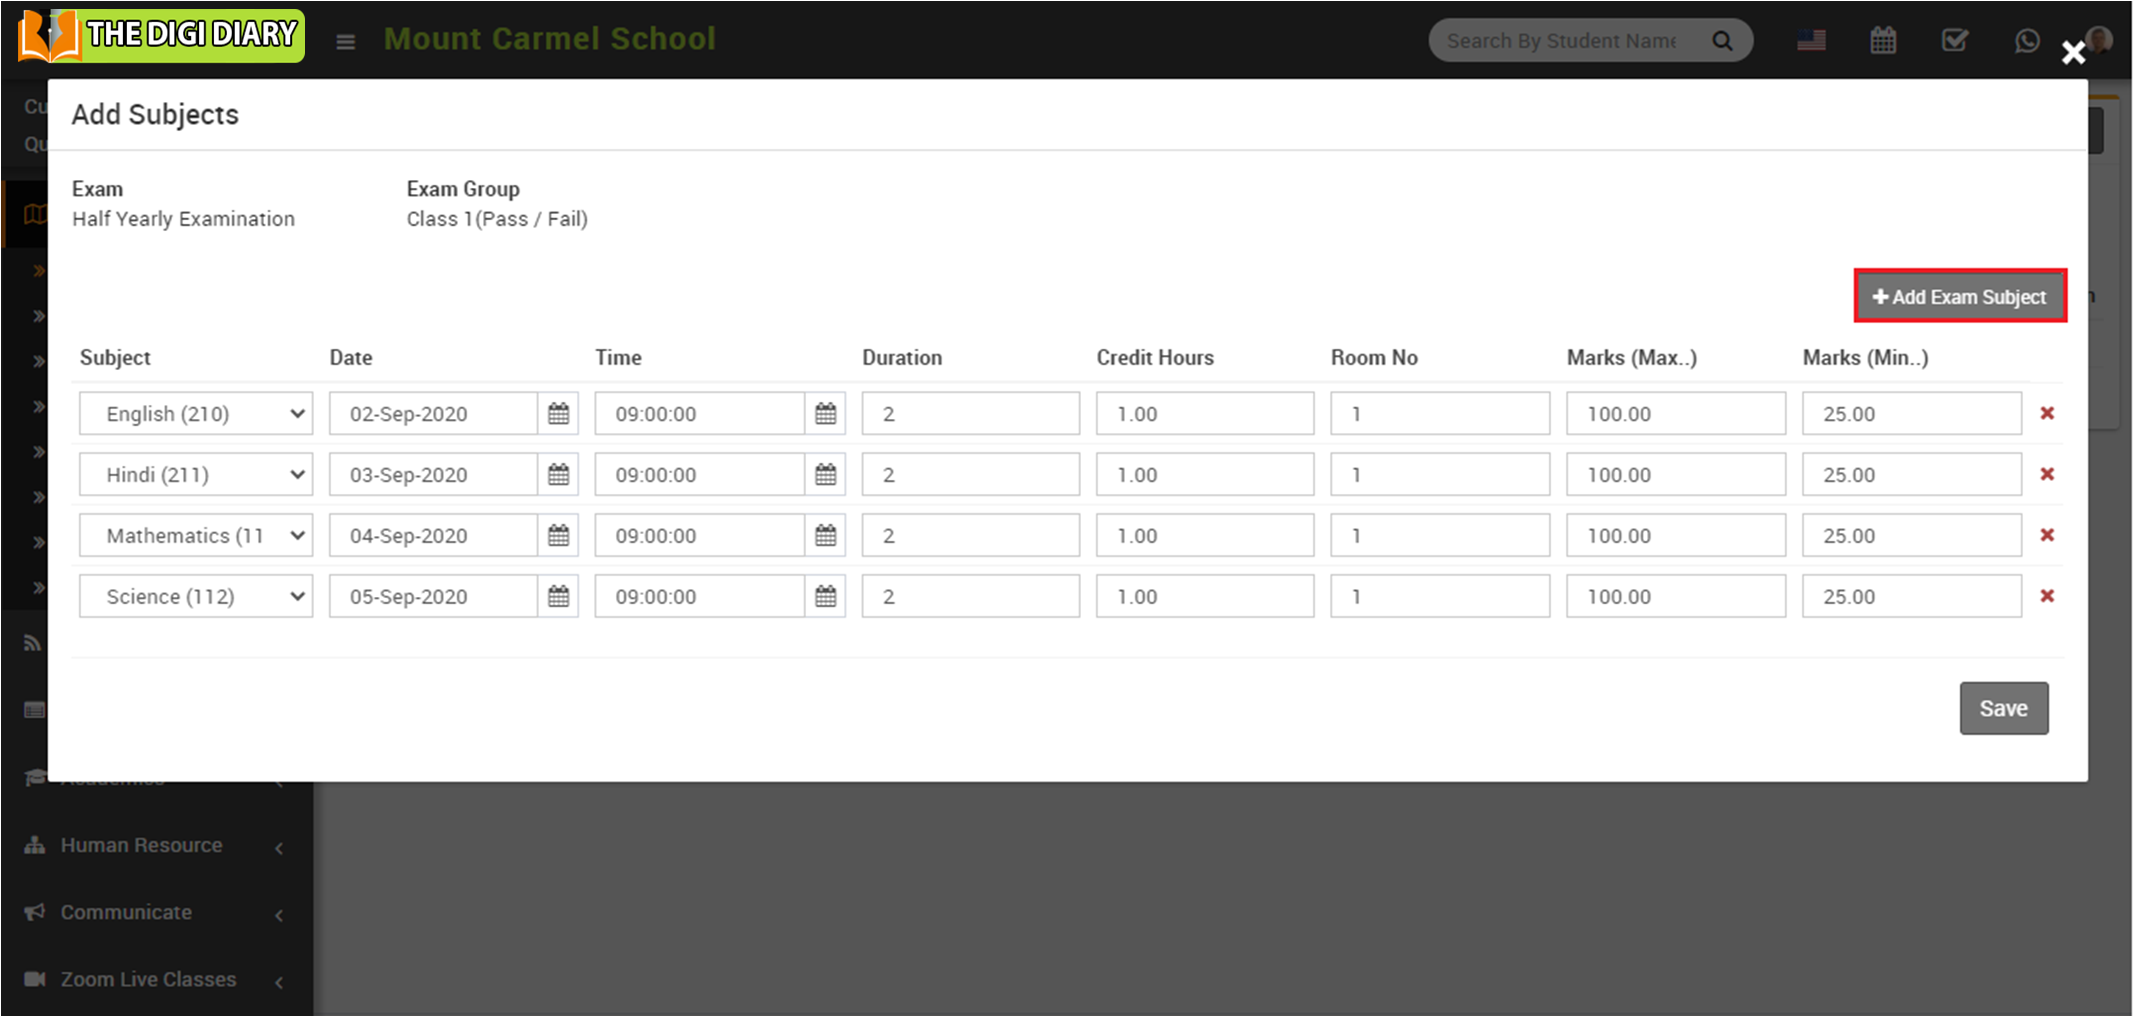The height and width of the screenshot is (1017, 2136).
Task: Expand the Science (112) subject dropdown
Action: pyautogui.click(x=196, y=597)
